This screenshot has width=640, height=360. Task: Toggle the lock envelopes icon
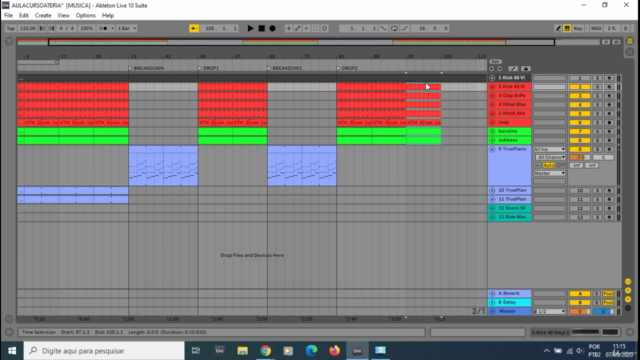pyautogui.click(x=526, y=69)
